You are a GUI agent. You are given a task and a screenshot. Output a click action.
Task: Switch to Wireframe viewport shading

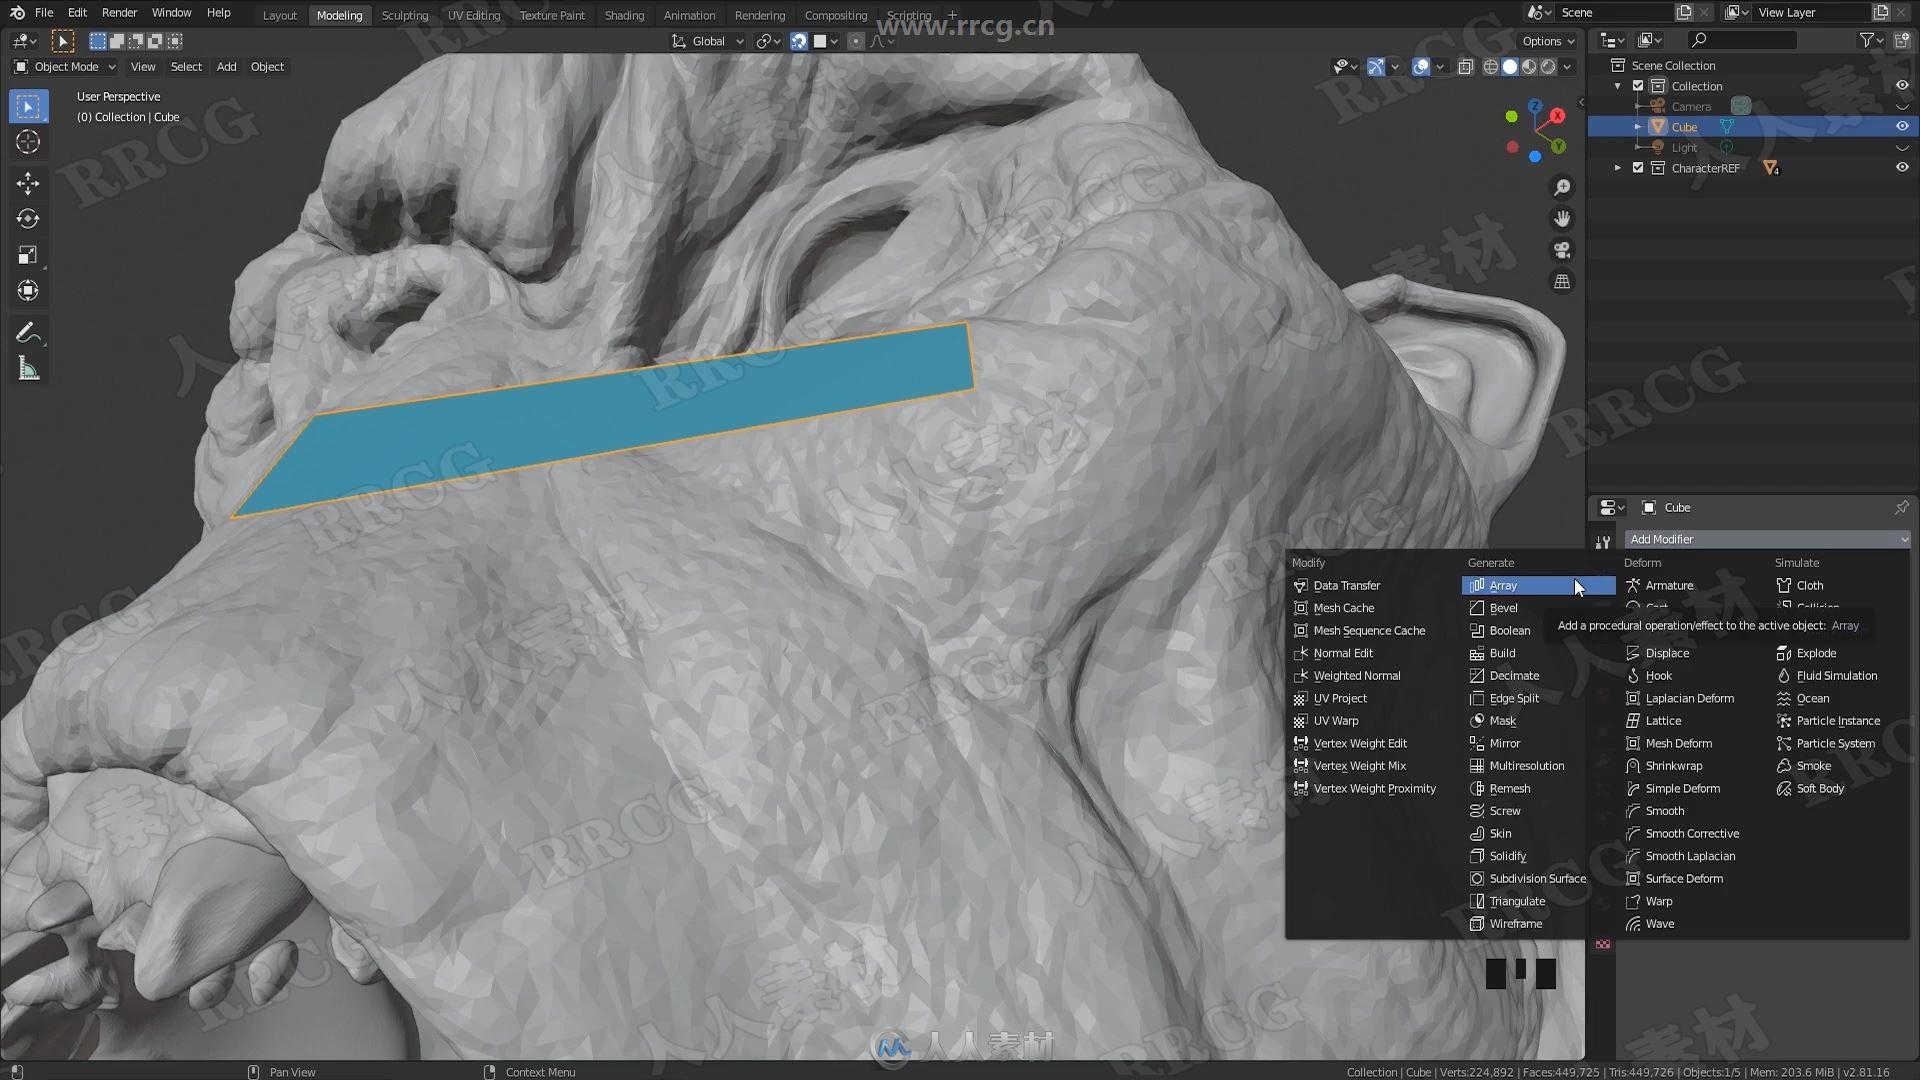1491,67
